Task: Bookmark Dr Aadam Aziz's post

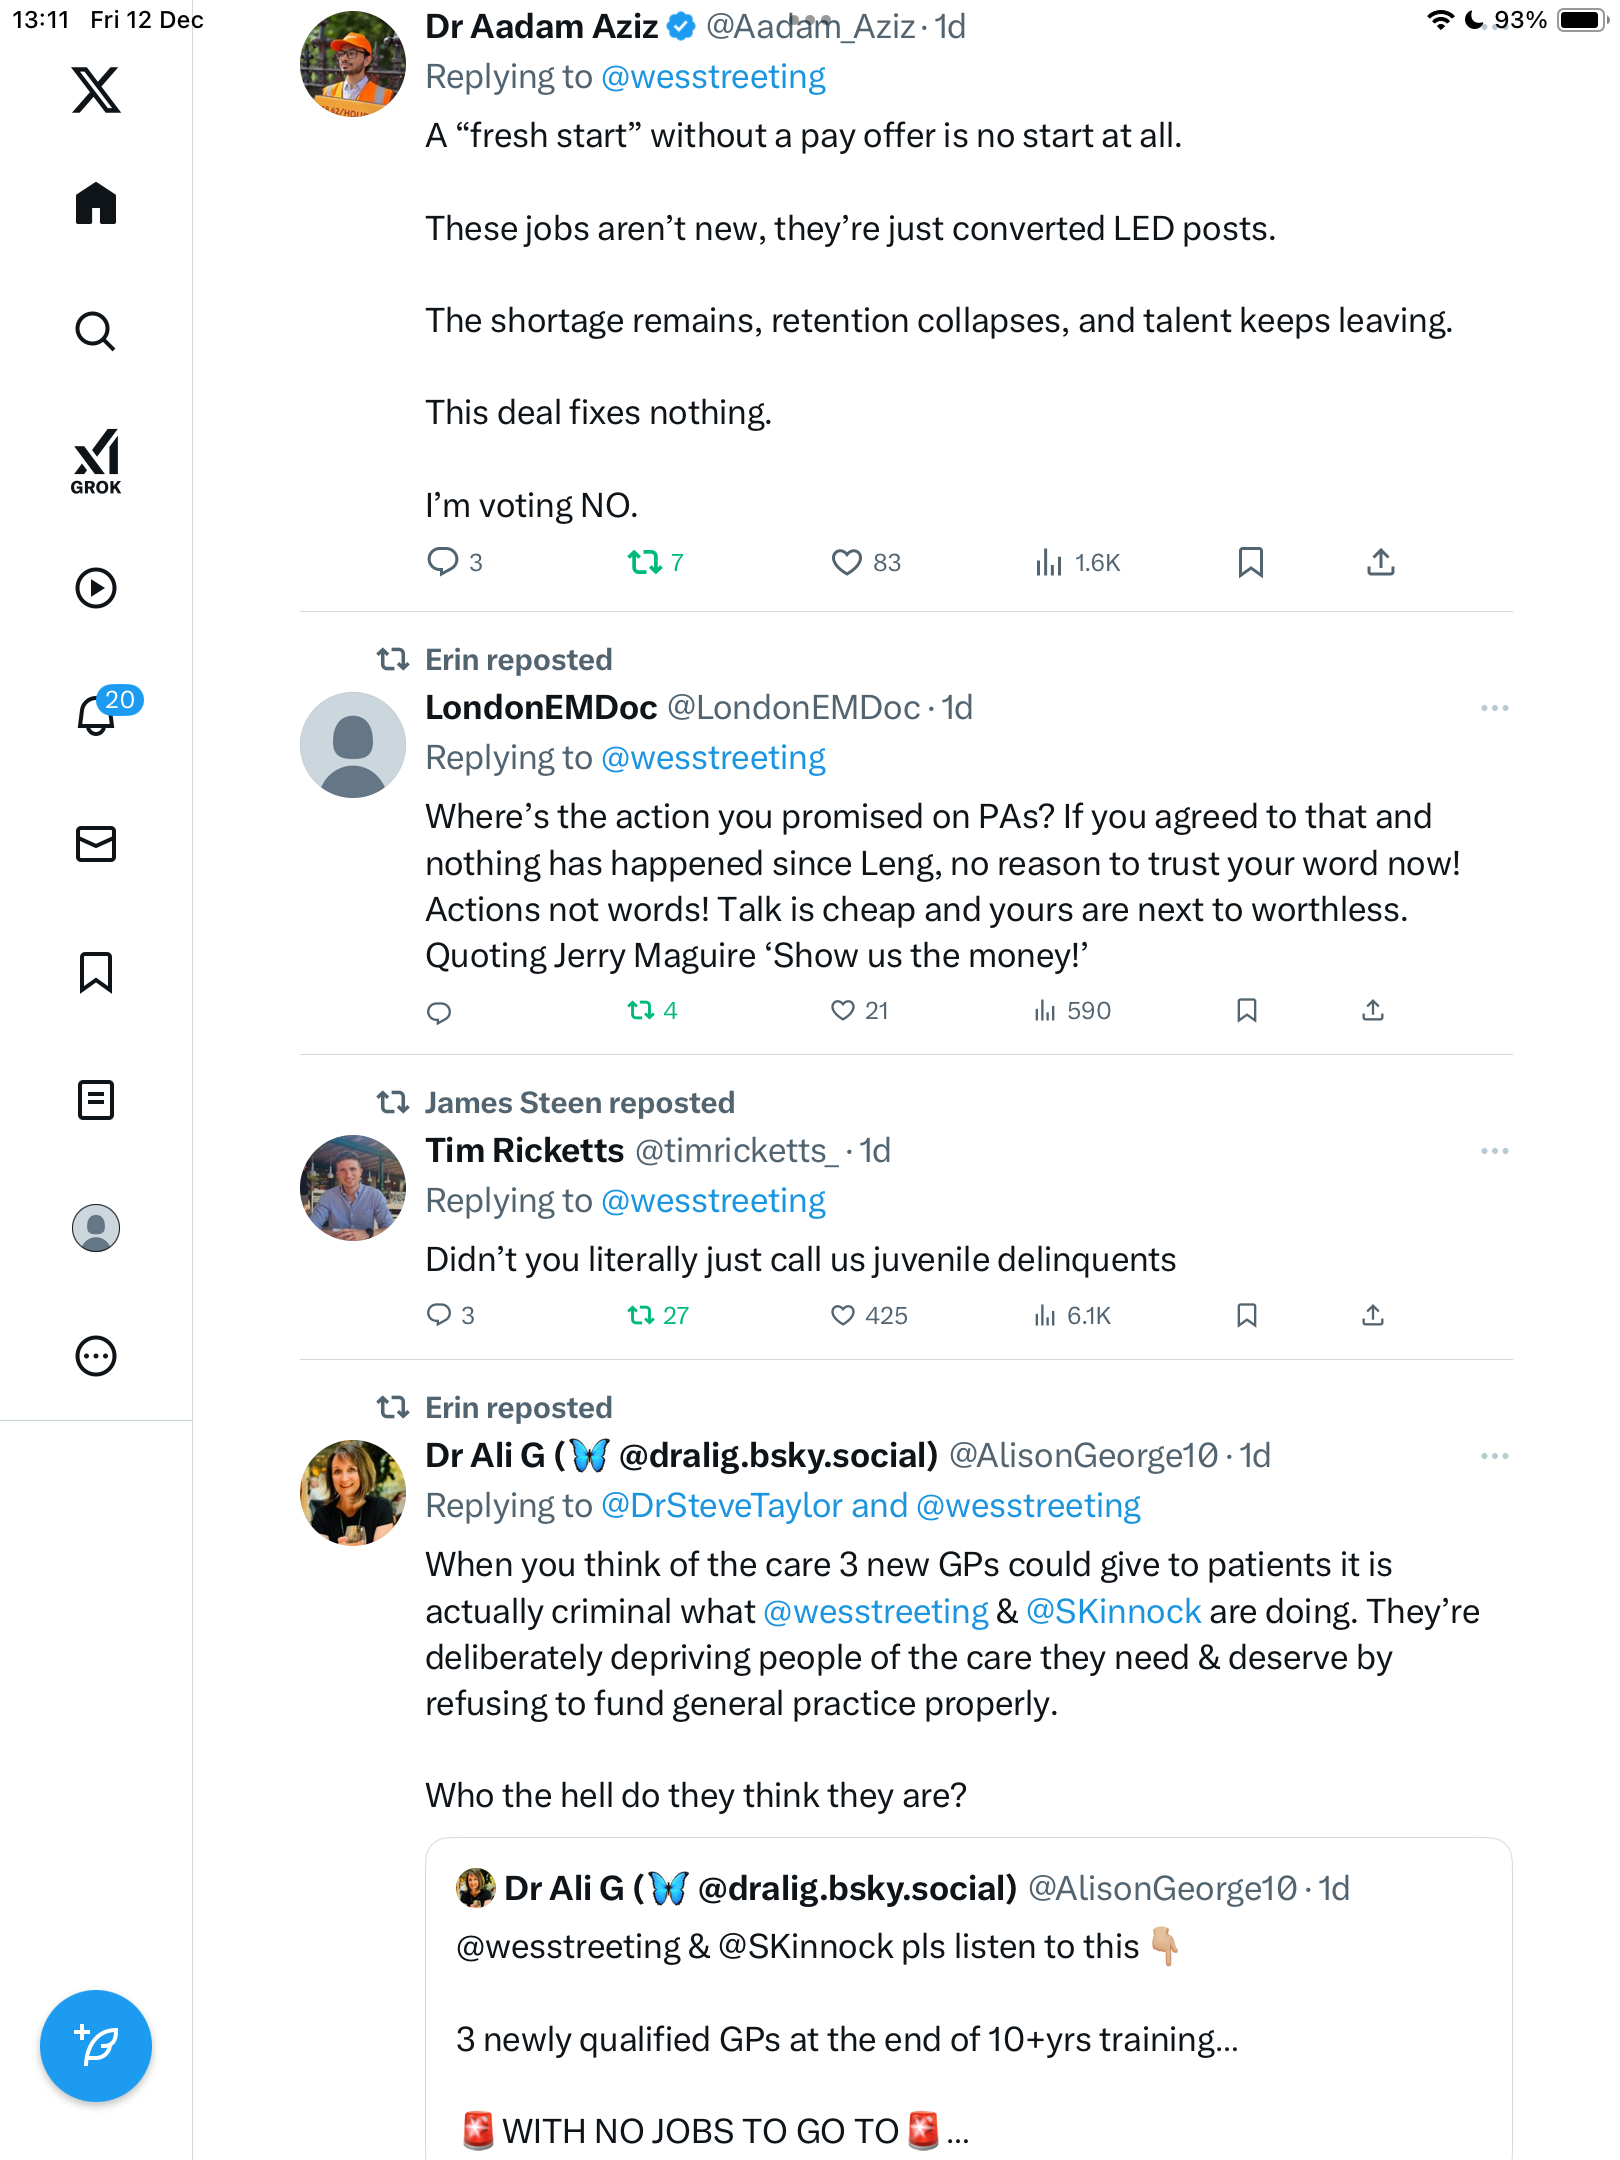Action: [1250, 563]
